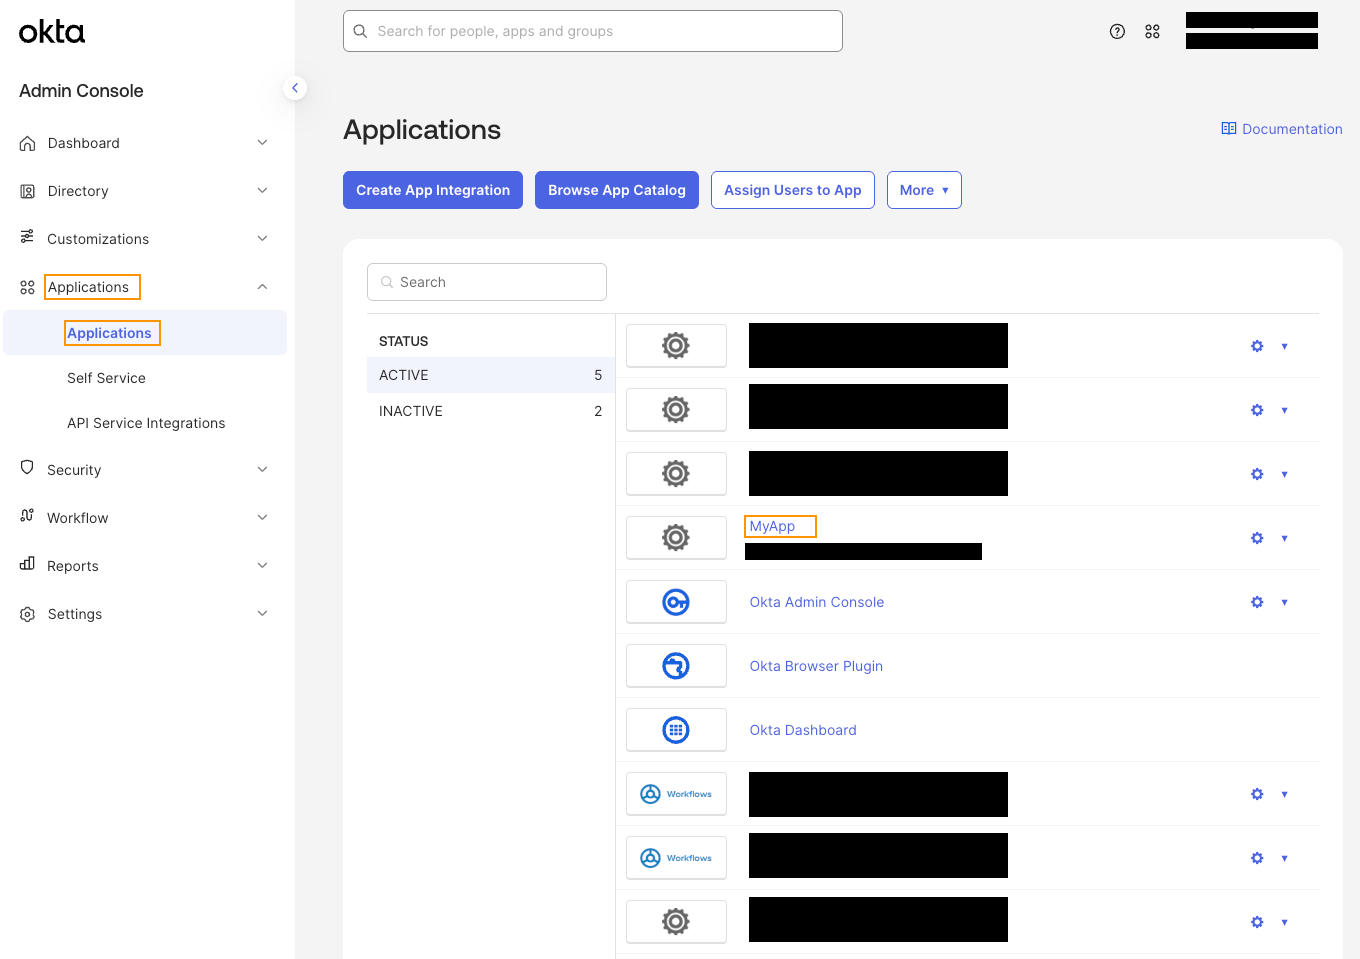
Task: Collapse the sidebar with the arrow button
Action: pos(295,88)
